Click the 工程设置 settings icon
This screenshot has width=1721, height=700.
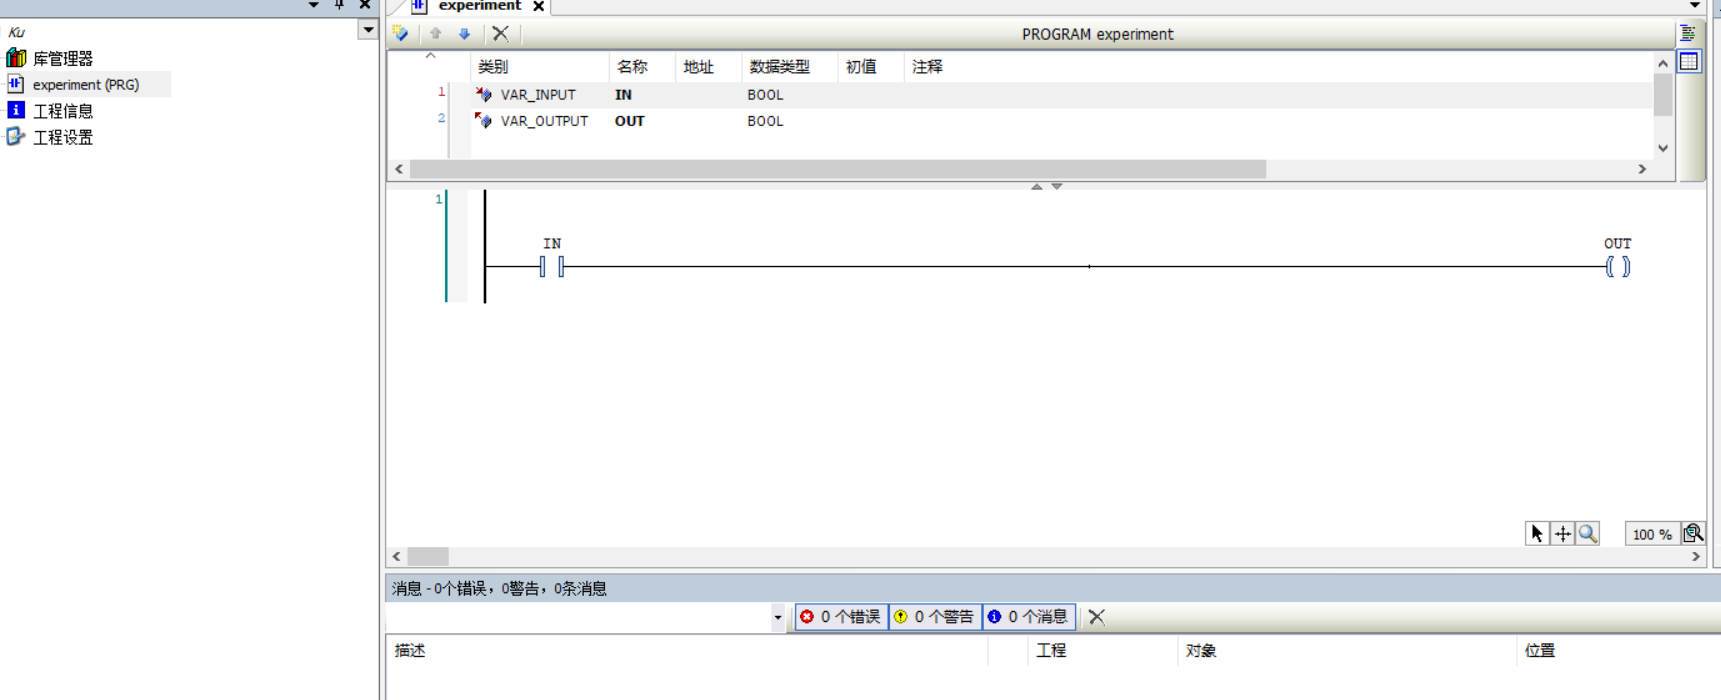(x=16, y=136)
